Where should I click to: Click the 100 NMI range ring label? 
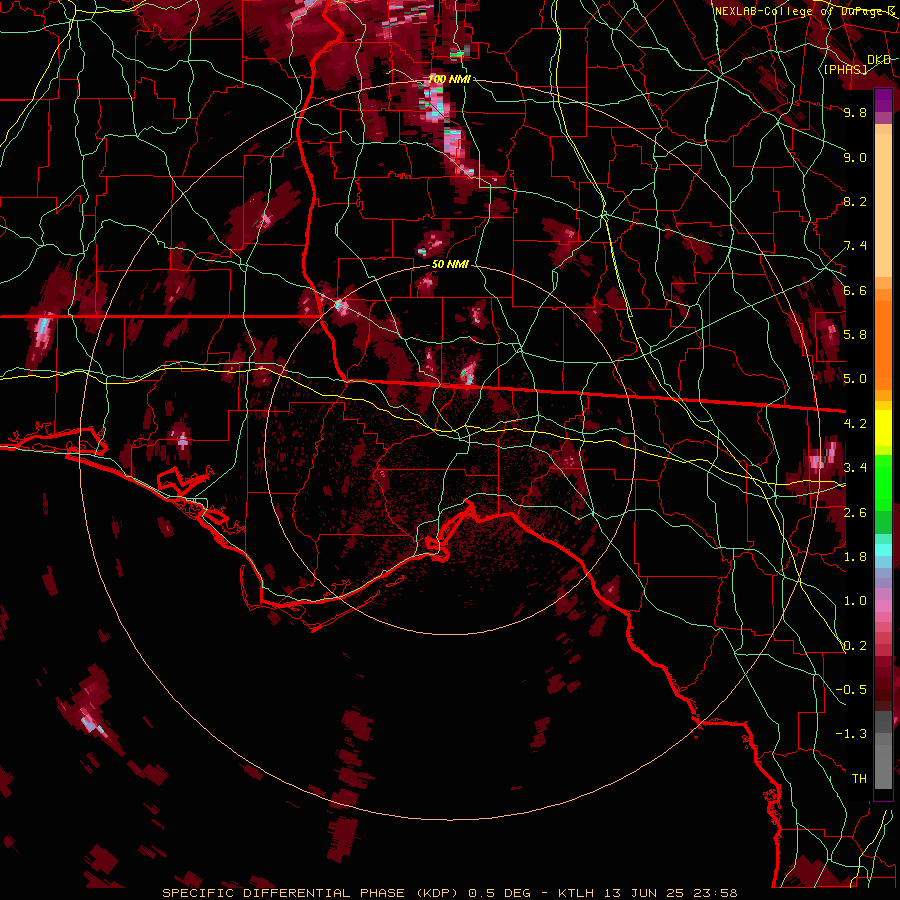[449, 79]
